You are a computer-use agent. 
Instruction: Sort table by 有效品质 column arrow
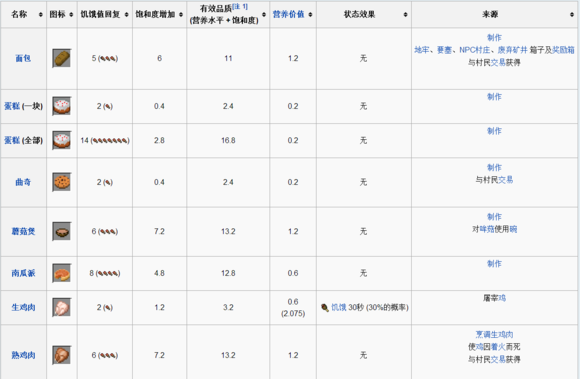pyautogui.click(x=264, y=14)
